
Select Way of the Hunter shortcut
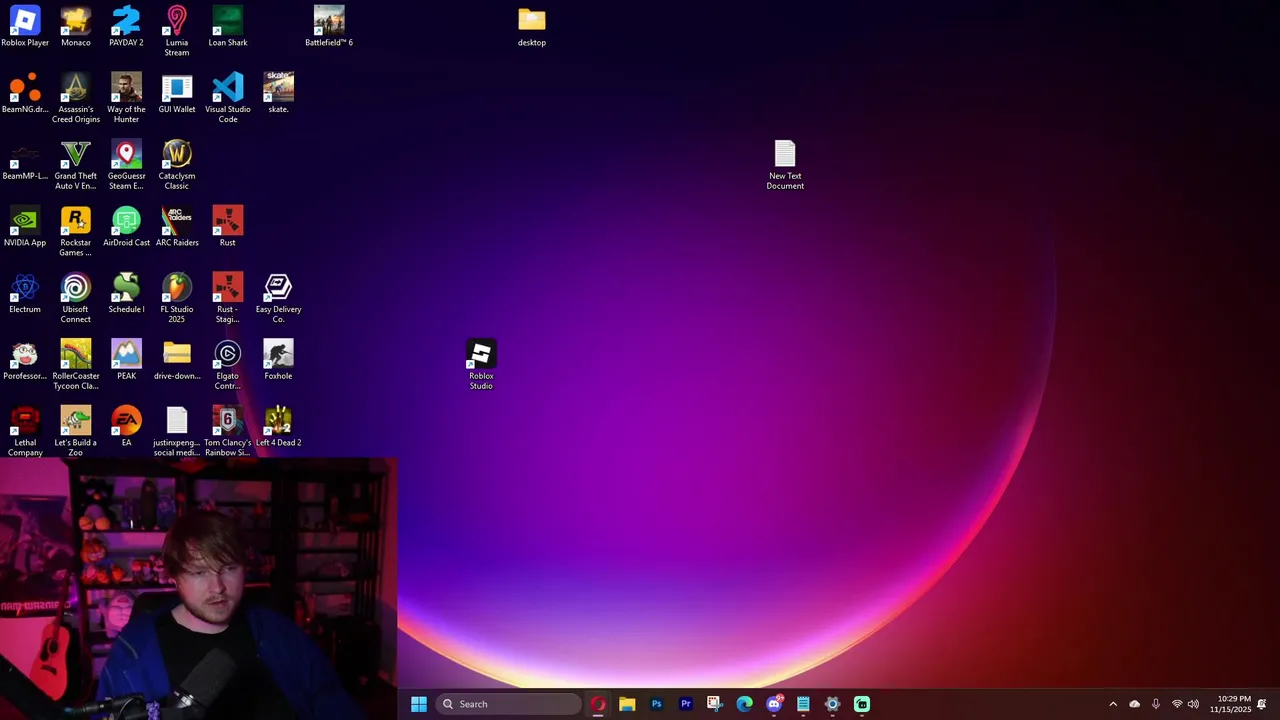tap(126, 98)
